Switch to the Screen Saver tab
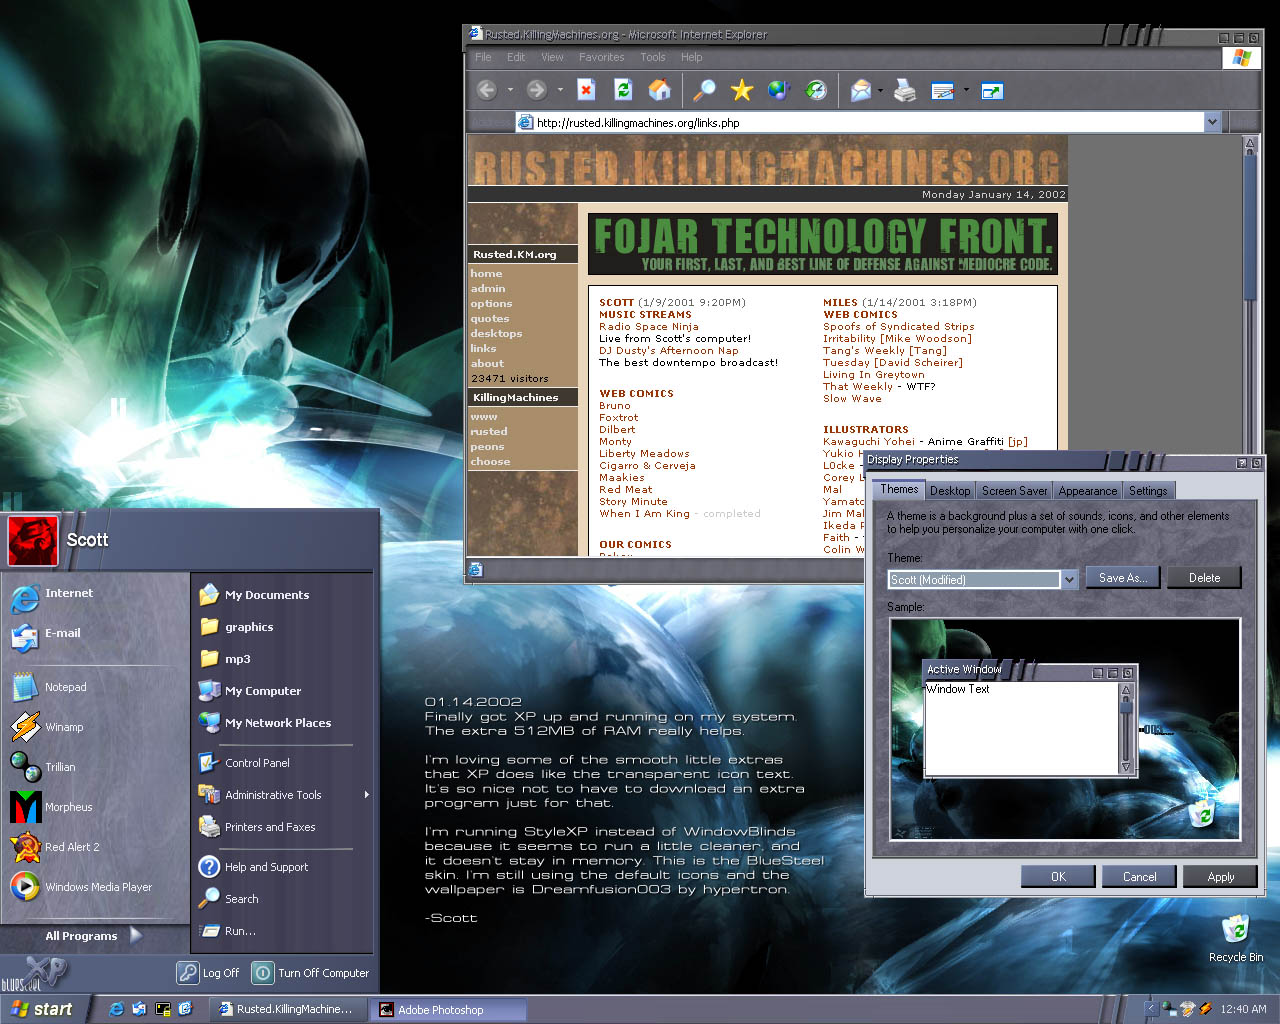This screenshot has height=1024, width=1280. pos(1014,491)
